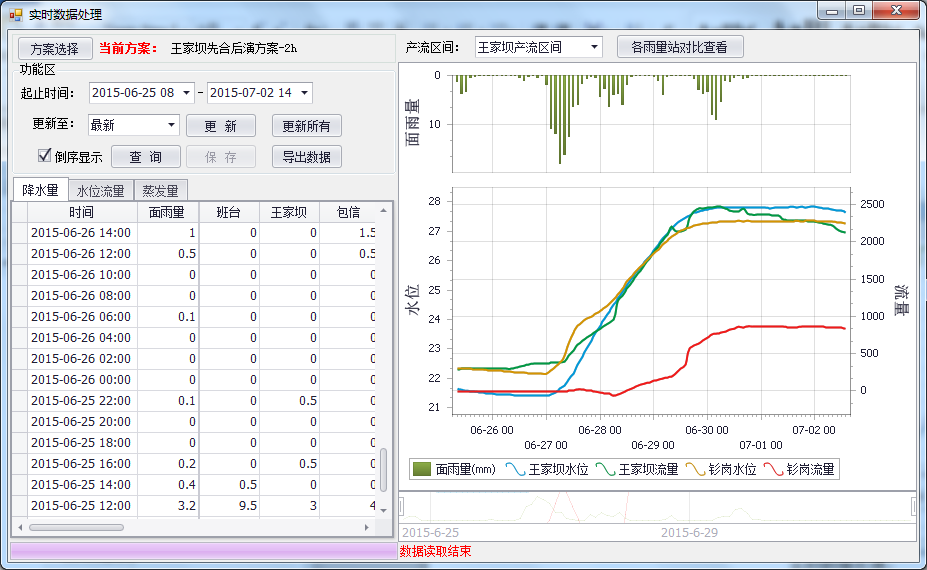927x570 pixels.
Task: Click the 钐岗流量 red legend icon
Action: pyautogui.click(x=773, y=469)
